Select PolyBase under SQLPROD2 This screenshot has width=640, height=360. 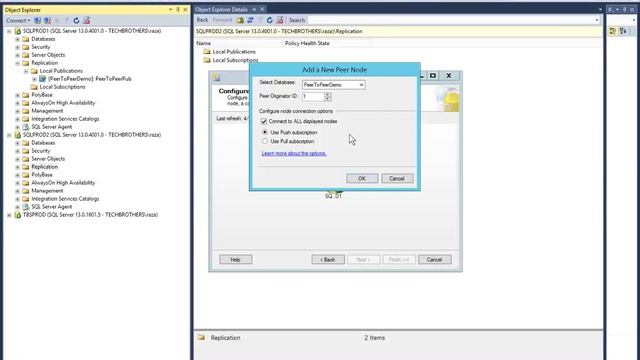point(42,175)
